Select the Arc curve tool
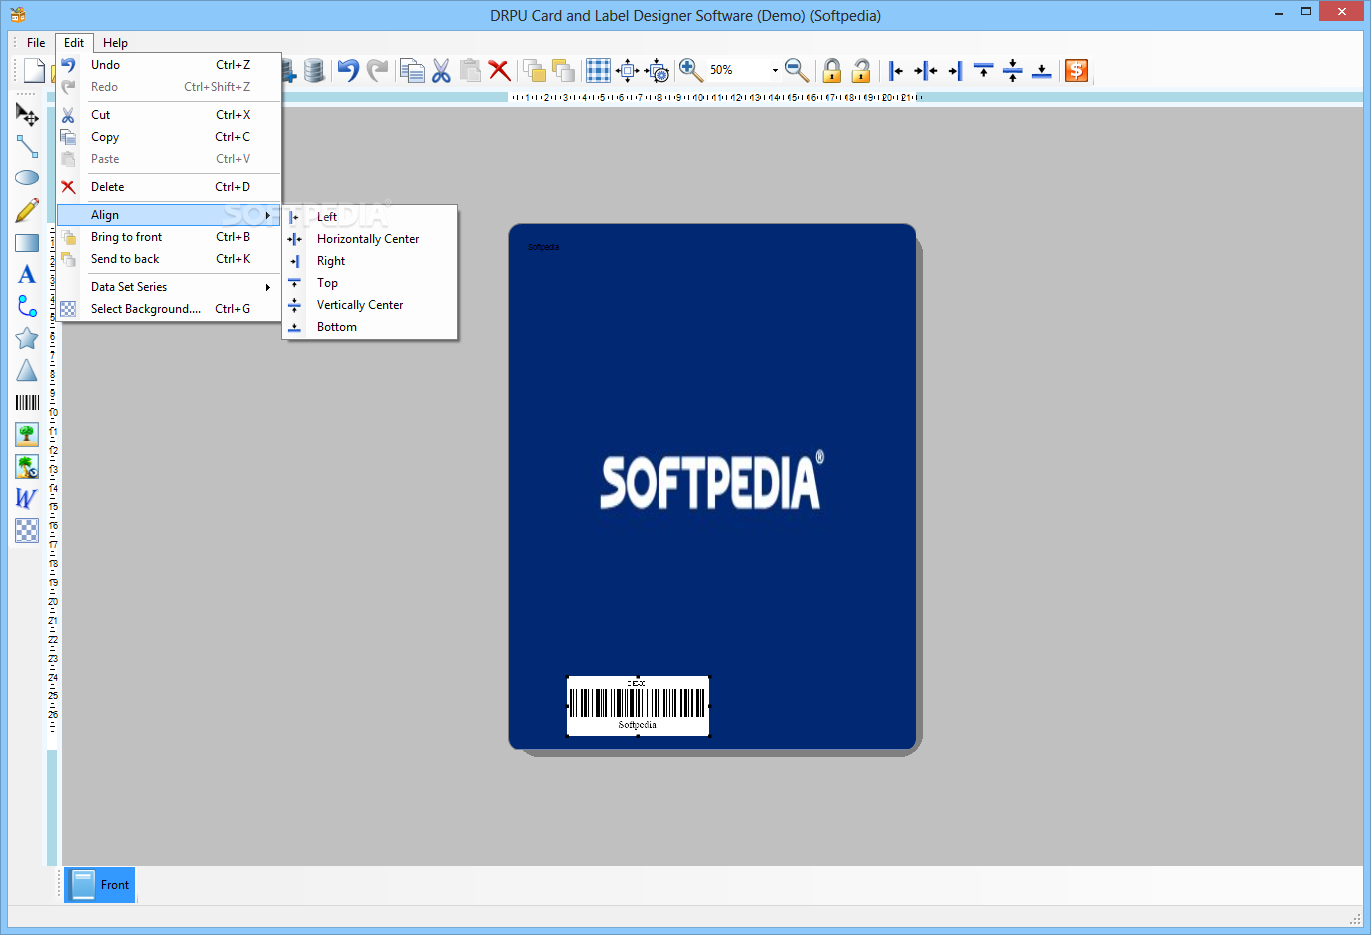Screen dimensions: 1371x935 [x=27, y=306]
